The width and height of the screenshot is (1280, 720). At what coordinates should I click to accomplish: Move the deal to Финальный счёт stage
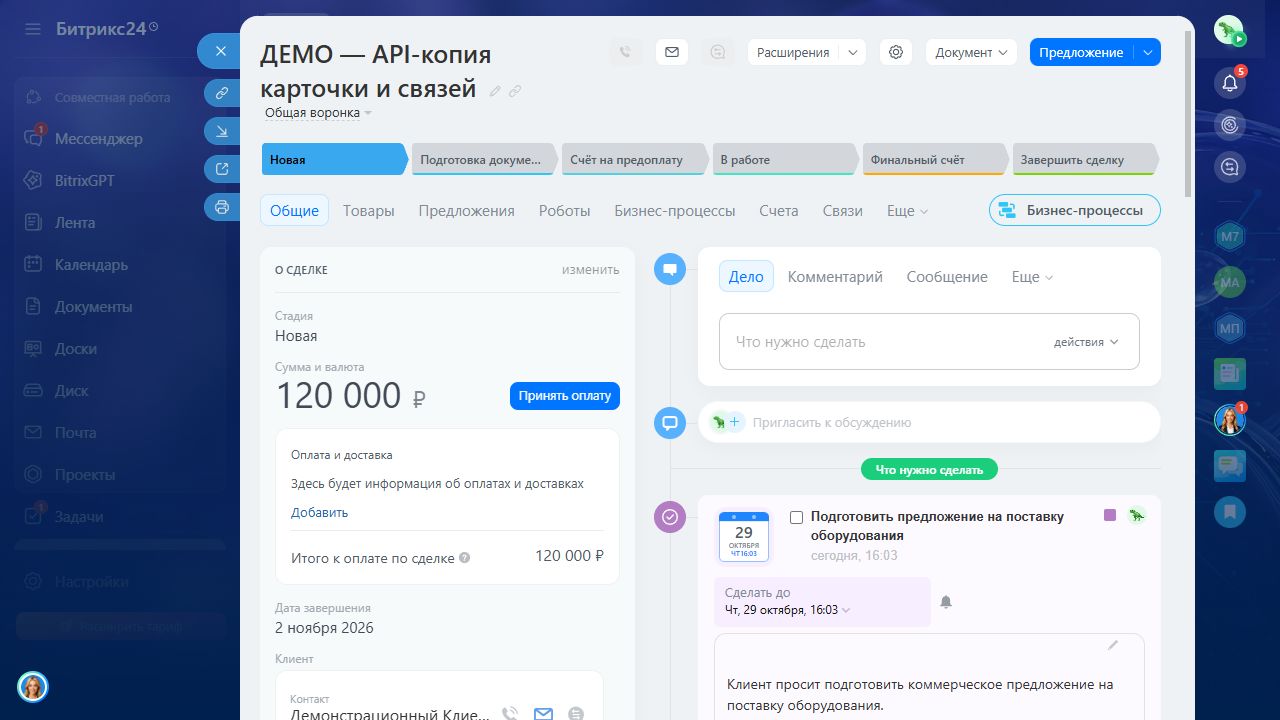pos(935,159)
